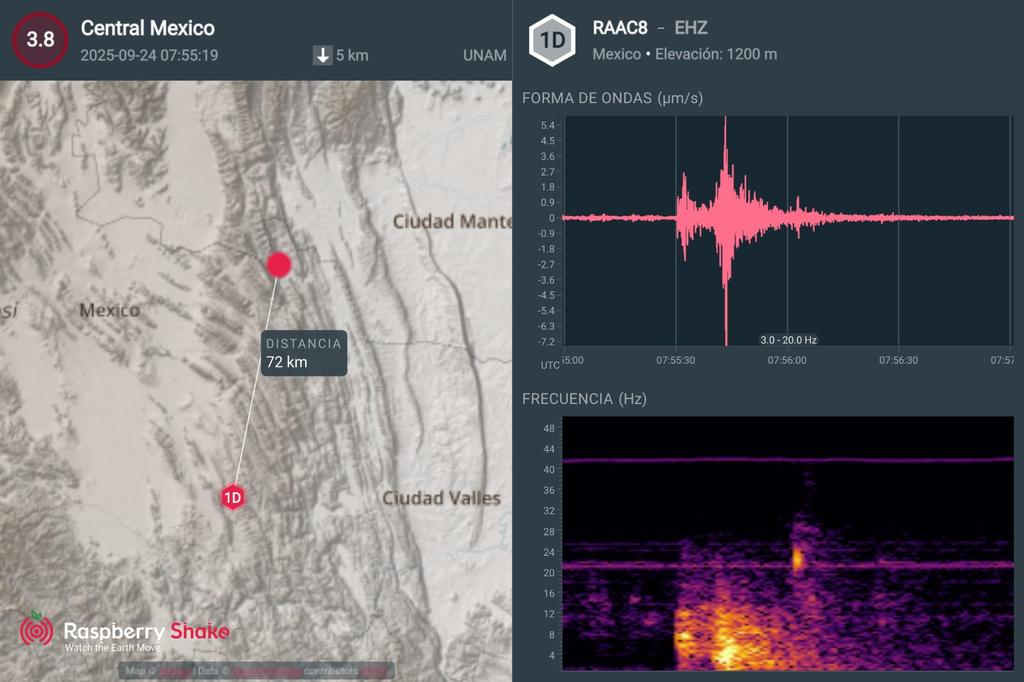Open the EHZ channel selector

(694, 28)
